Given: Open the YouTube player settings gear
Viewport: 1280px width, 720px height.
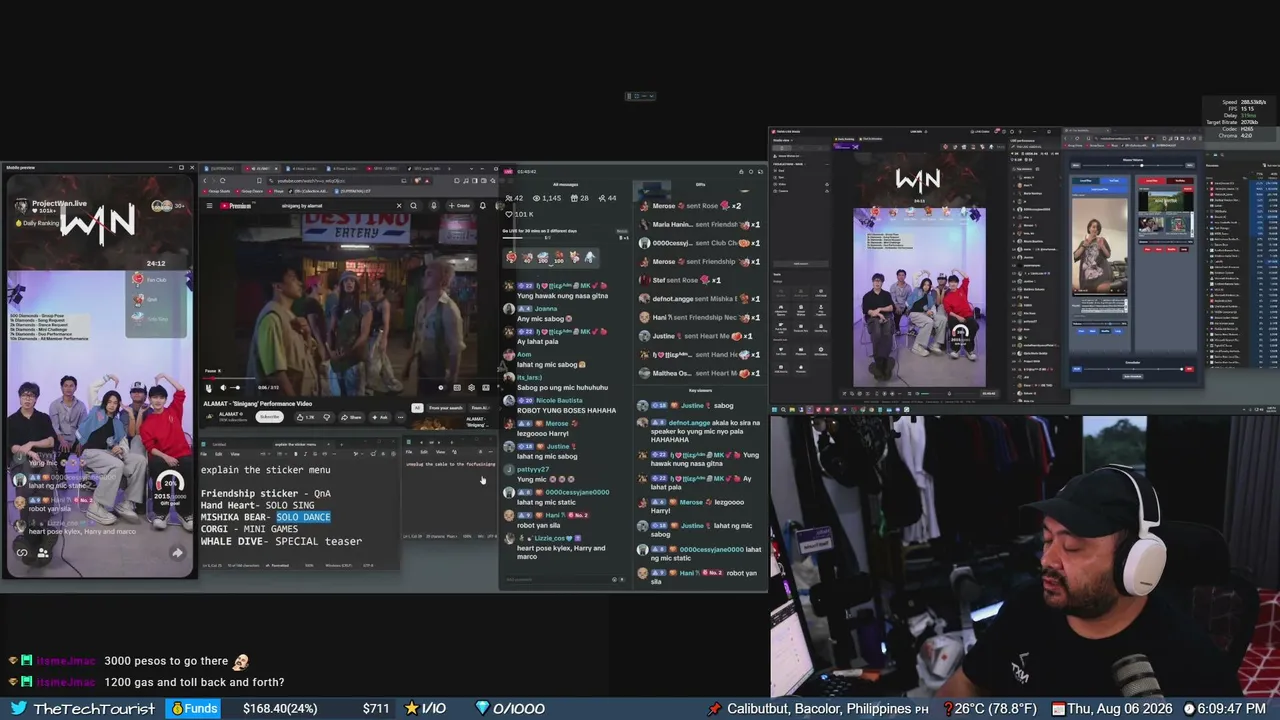Looking at the screenshot, I should (x=471, y=388).
